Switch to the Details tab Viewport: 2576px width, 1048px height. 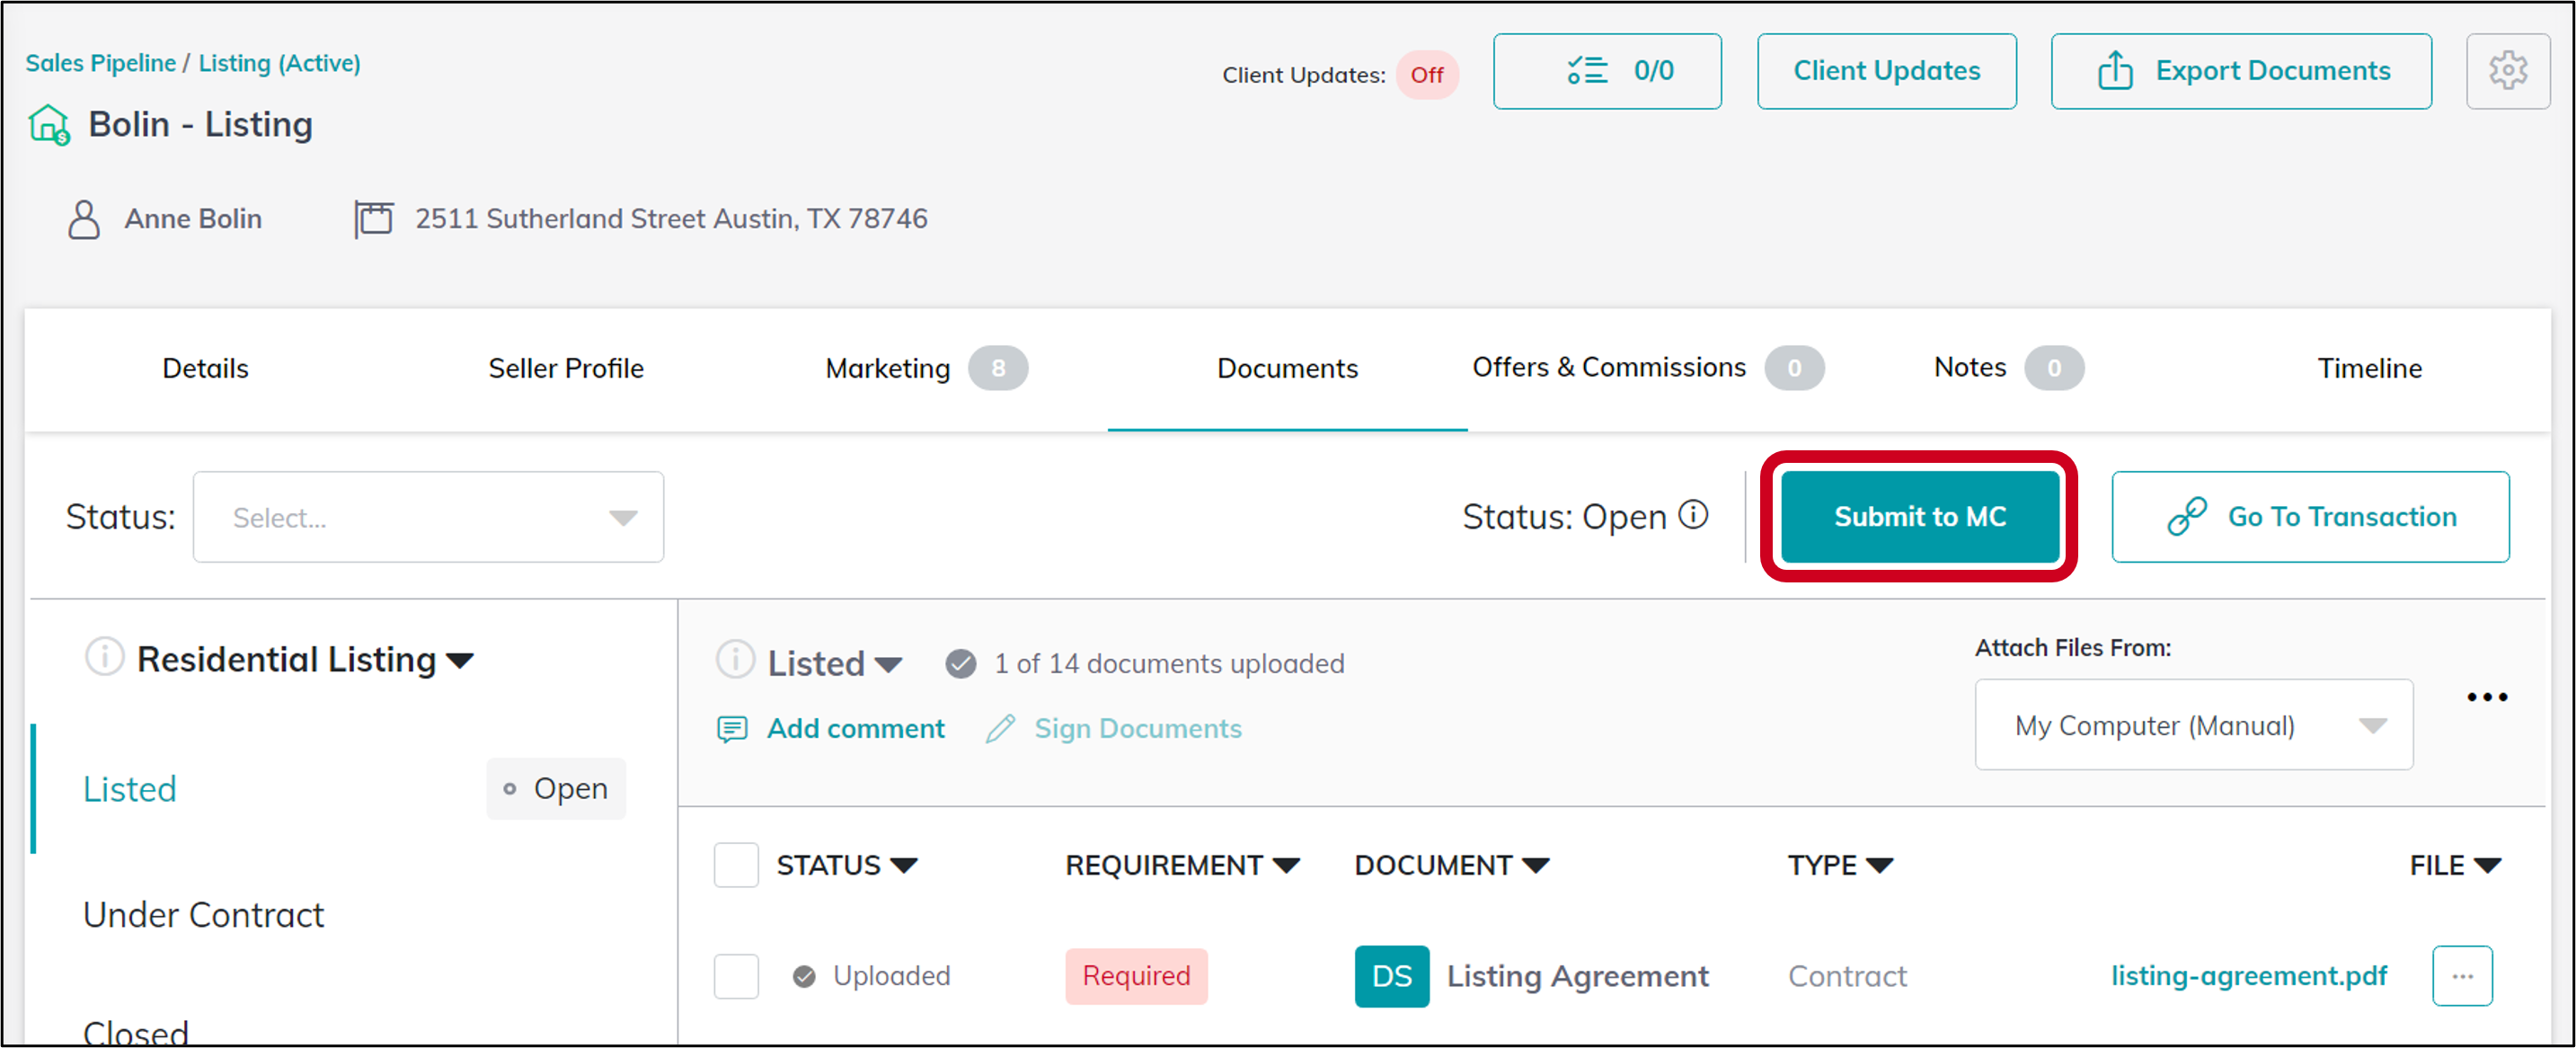205,369
